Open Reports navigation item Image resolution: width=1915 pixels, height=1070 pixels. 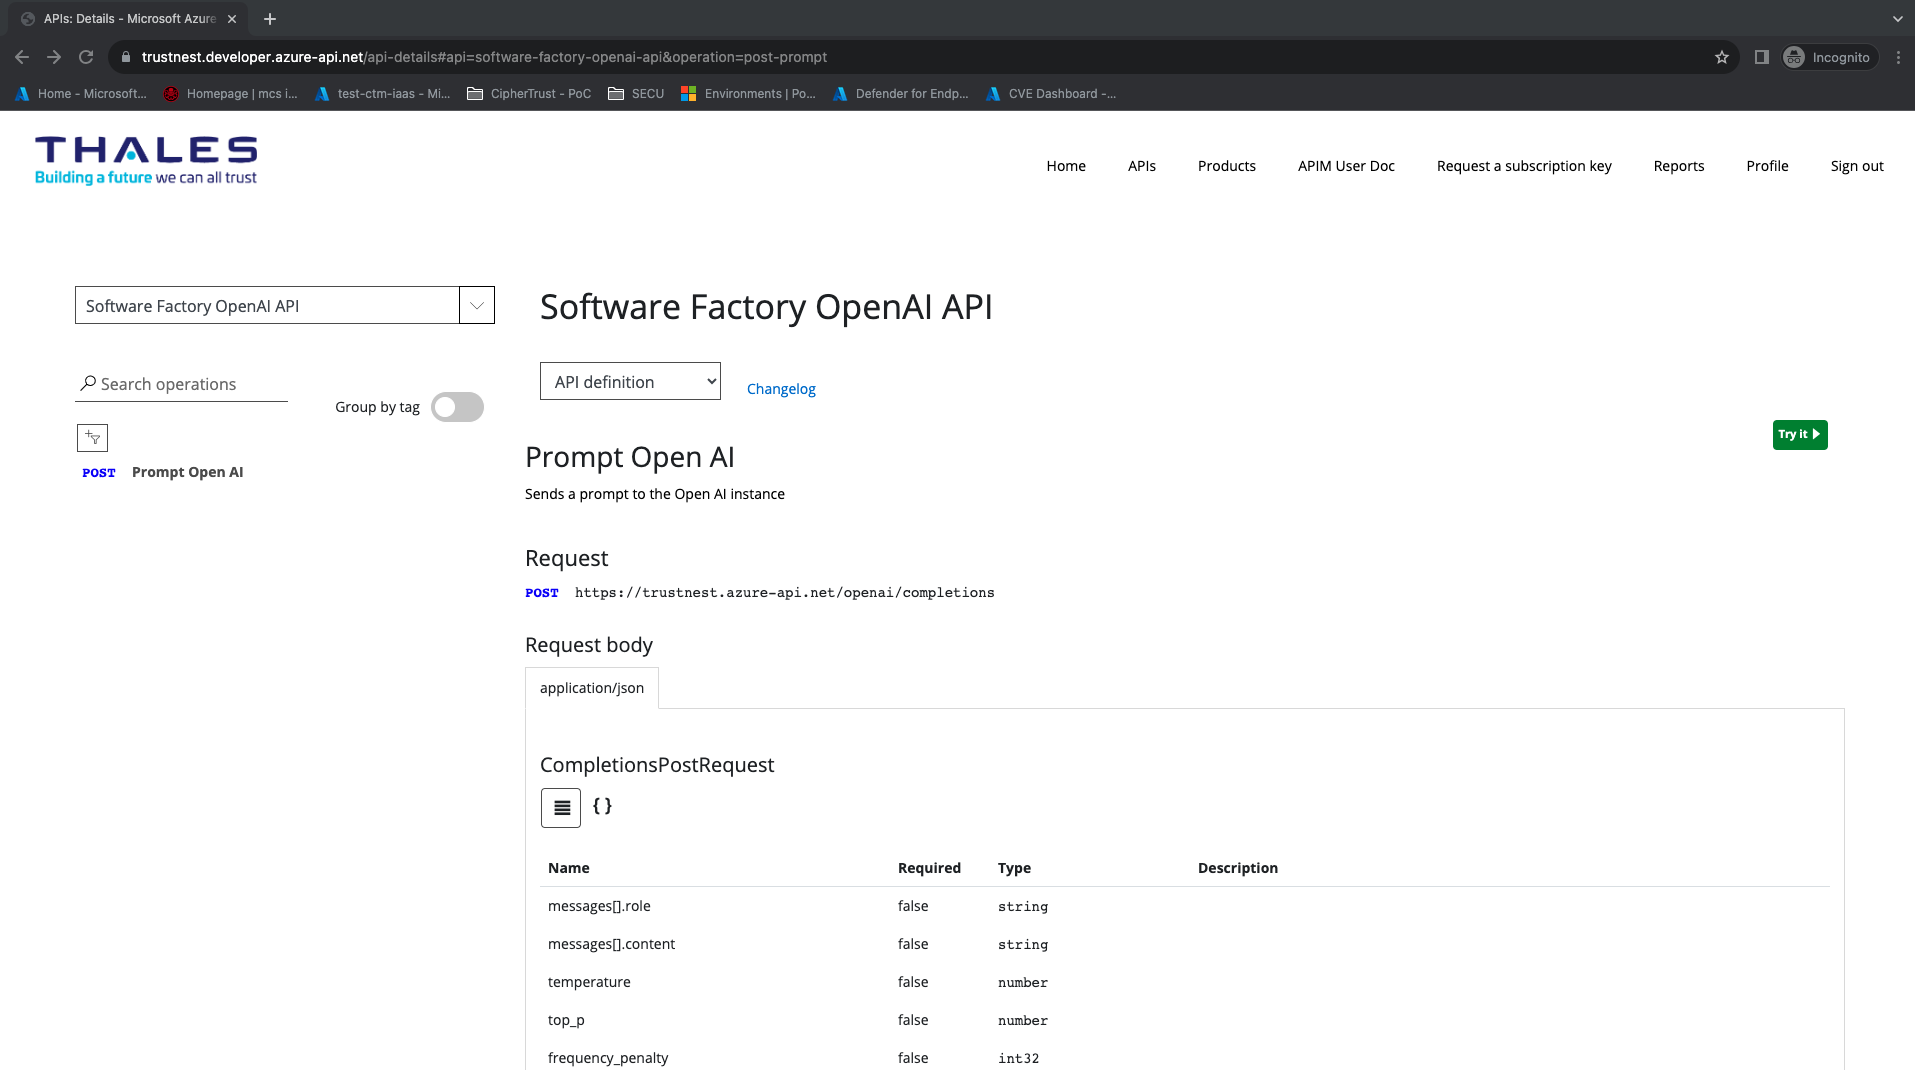click(1679, 166)
